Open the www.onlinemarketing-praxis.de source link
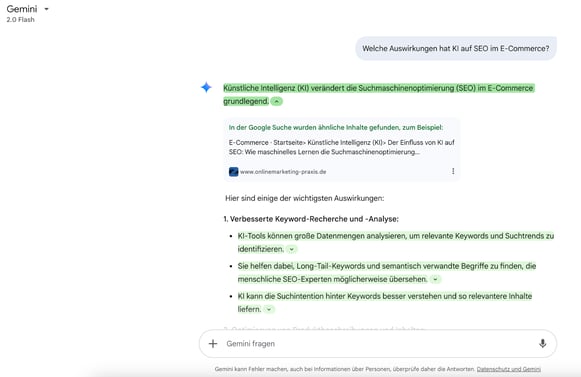 pyautogui.click(x=283, y=172)
